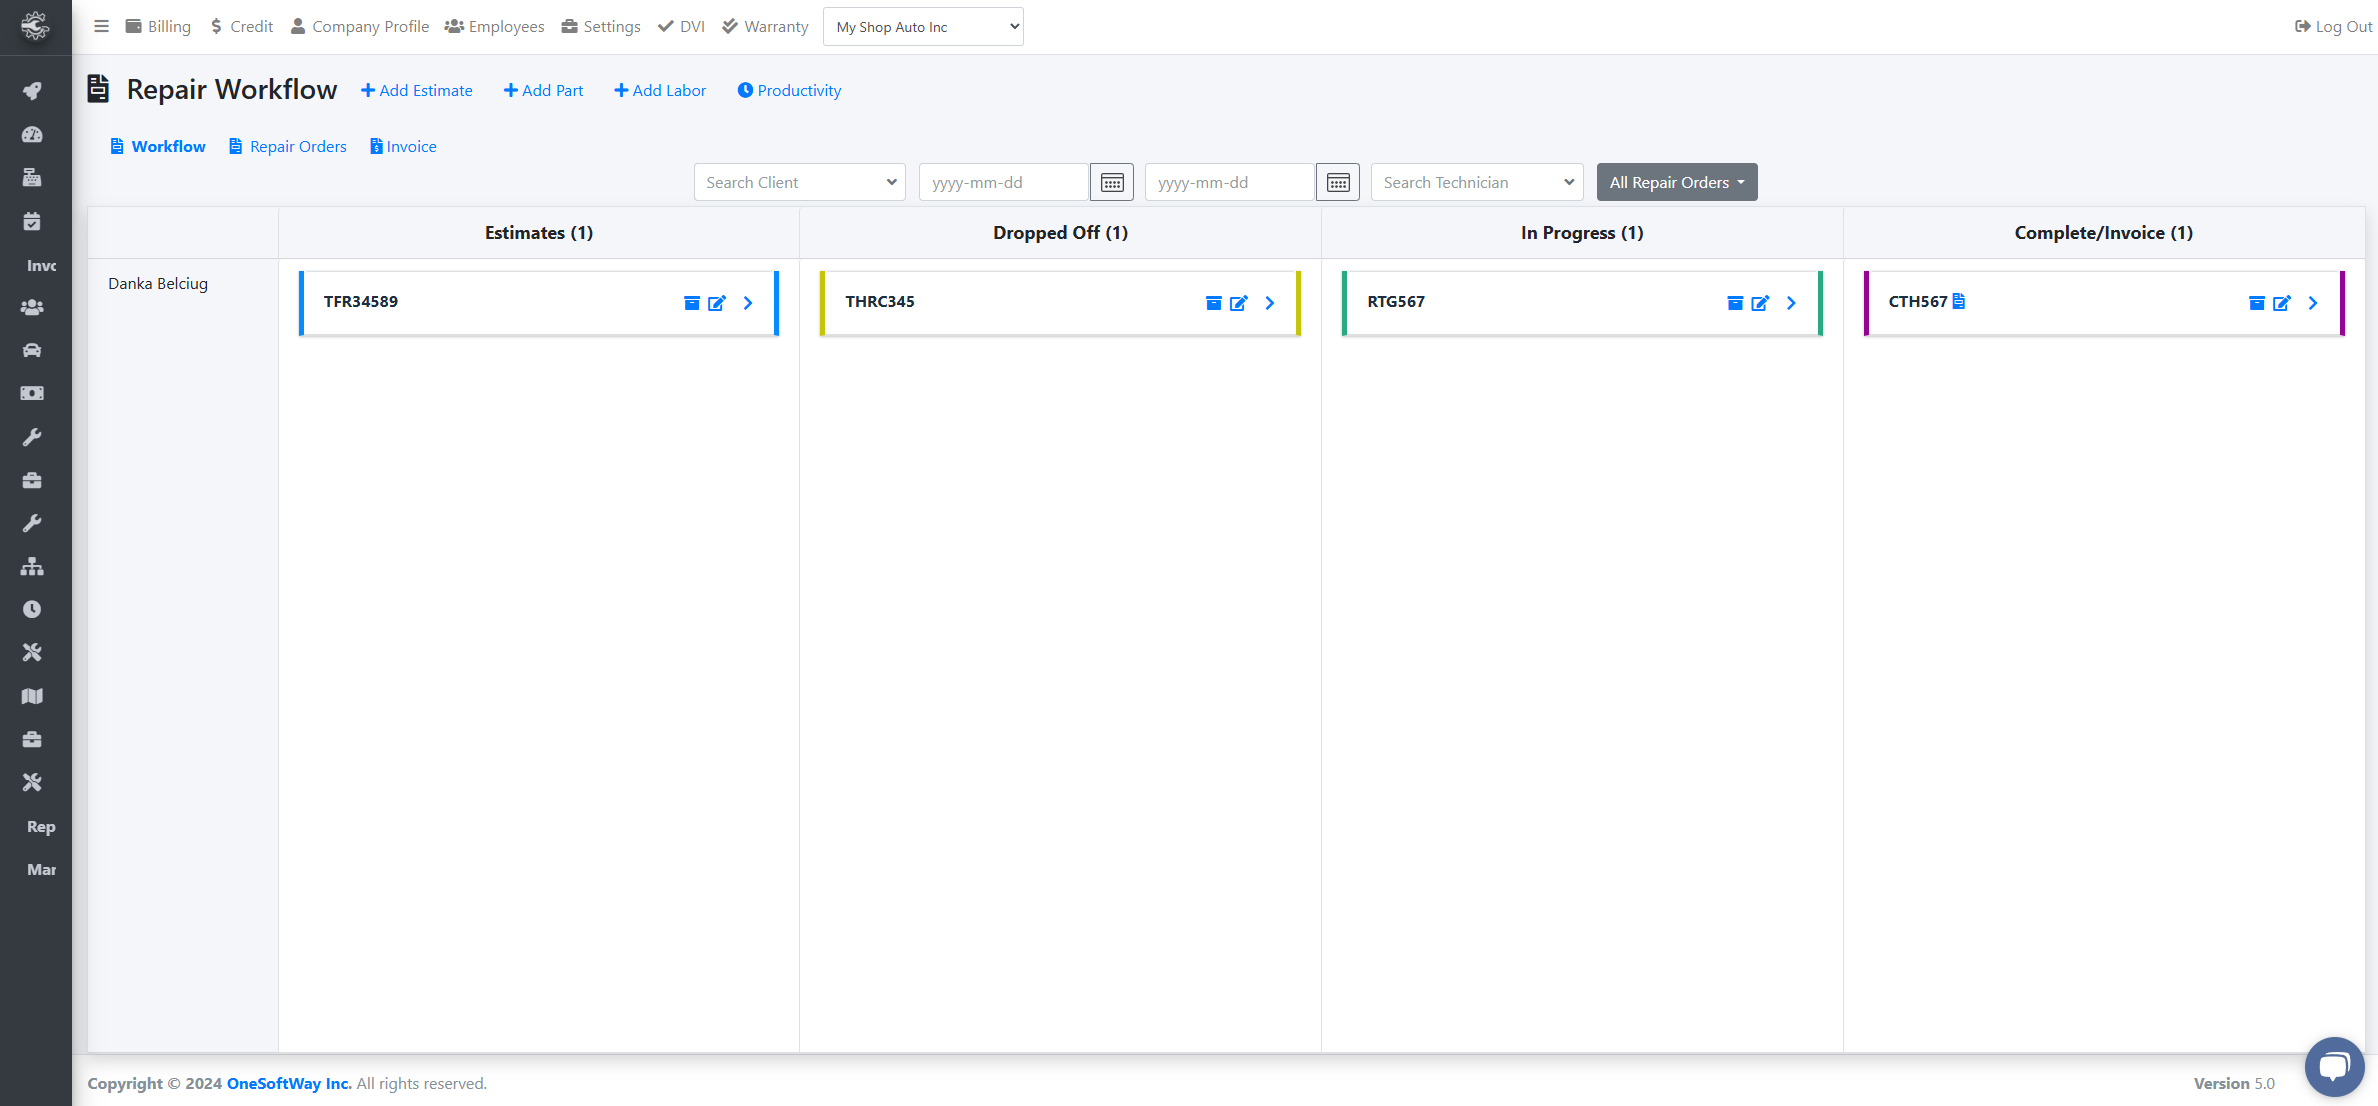This screenshot has width=2378, height=1106.
Task: Click the rocket icon at the sidebar top
Action: click(33, 90)
